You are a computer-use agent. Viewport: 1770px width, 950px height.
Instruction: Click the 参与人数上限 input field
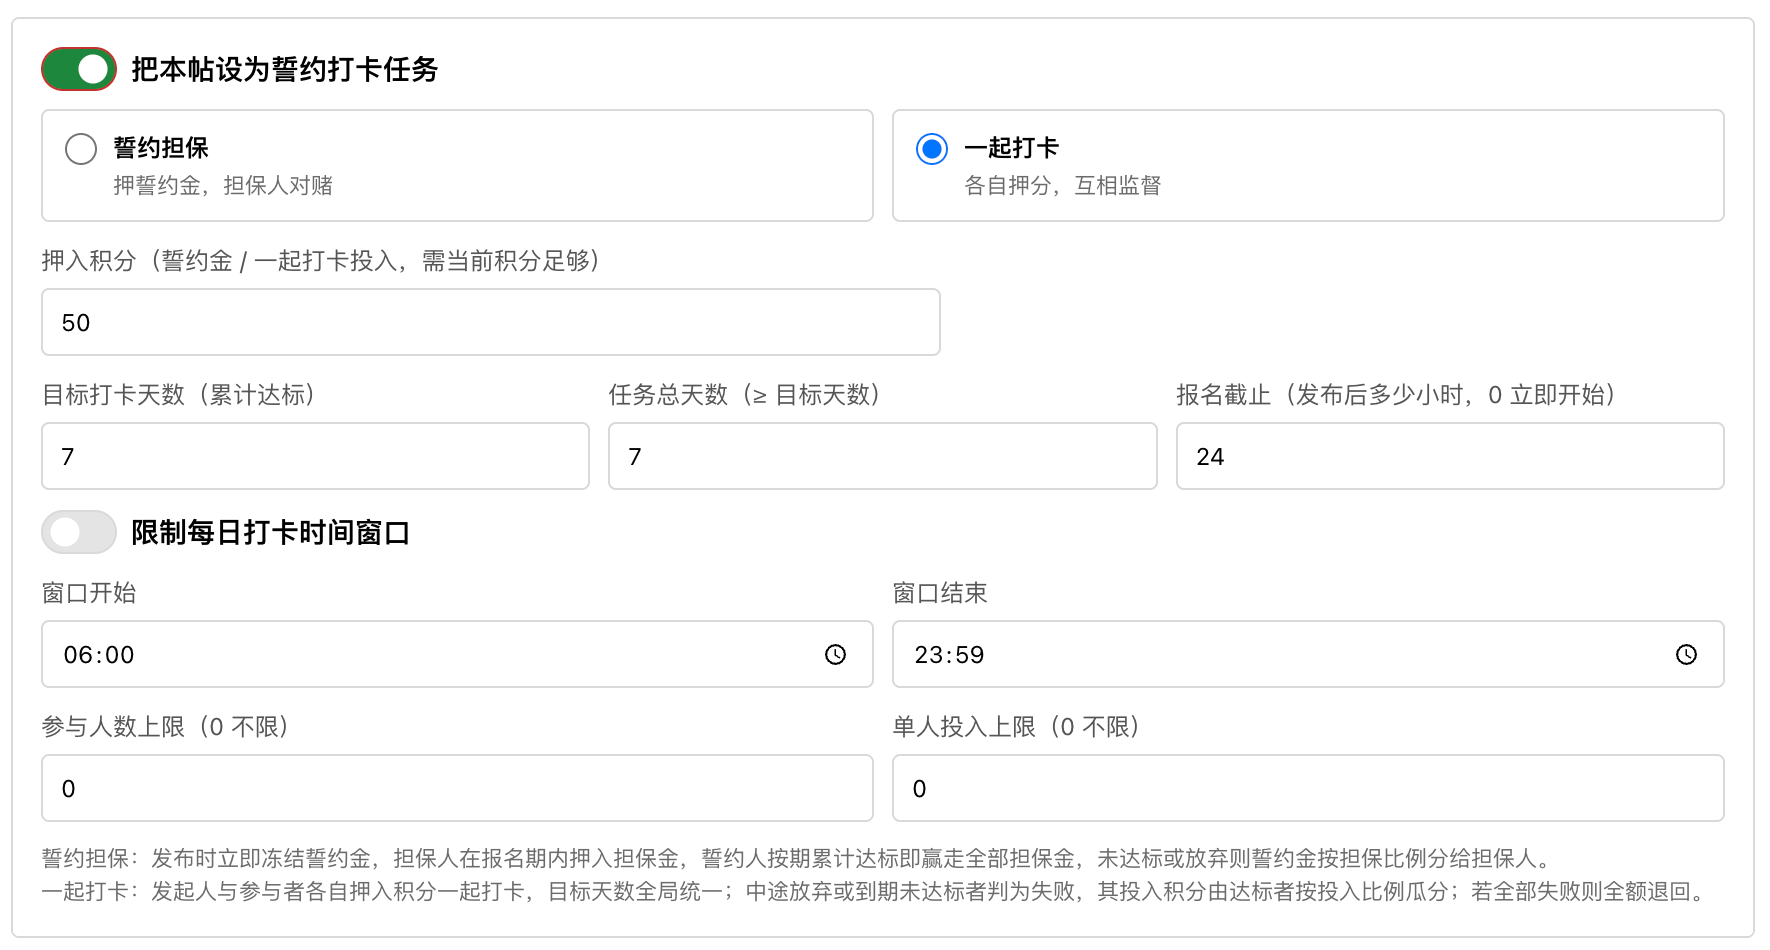[457, 788]
